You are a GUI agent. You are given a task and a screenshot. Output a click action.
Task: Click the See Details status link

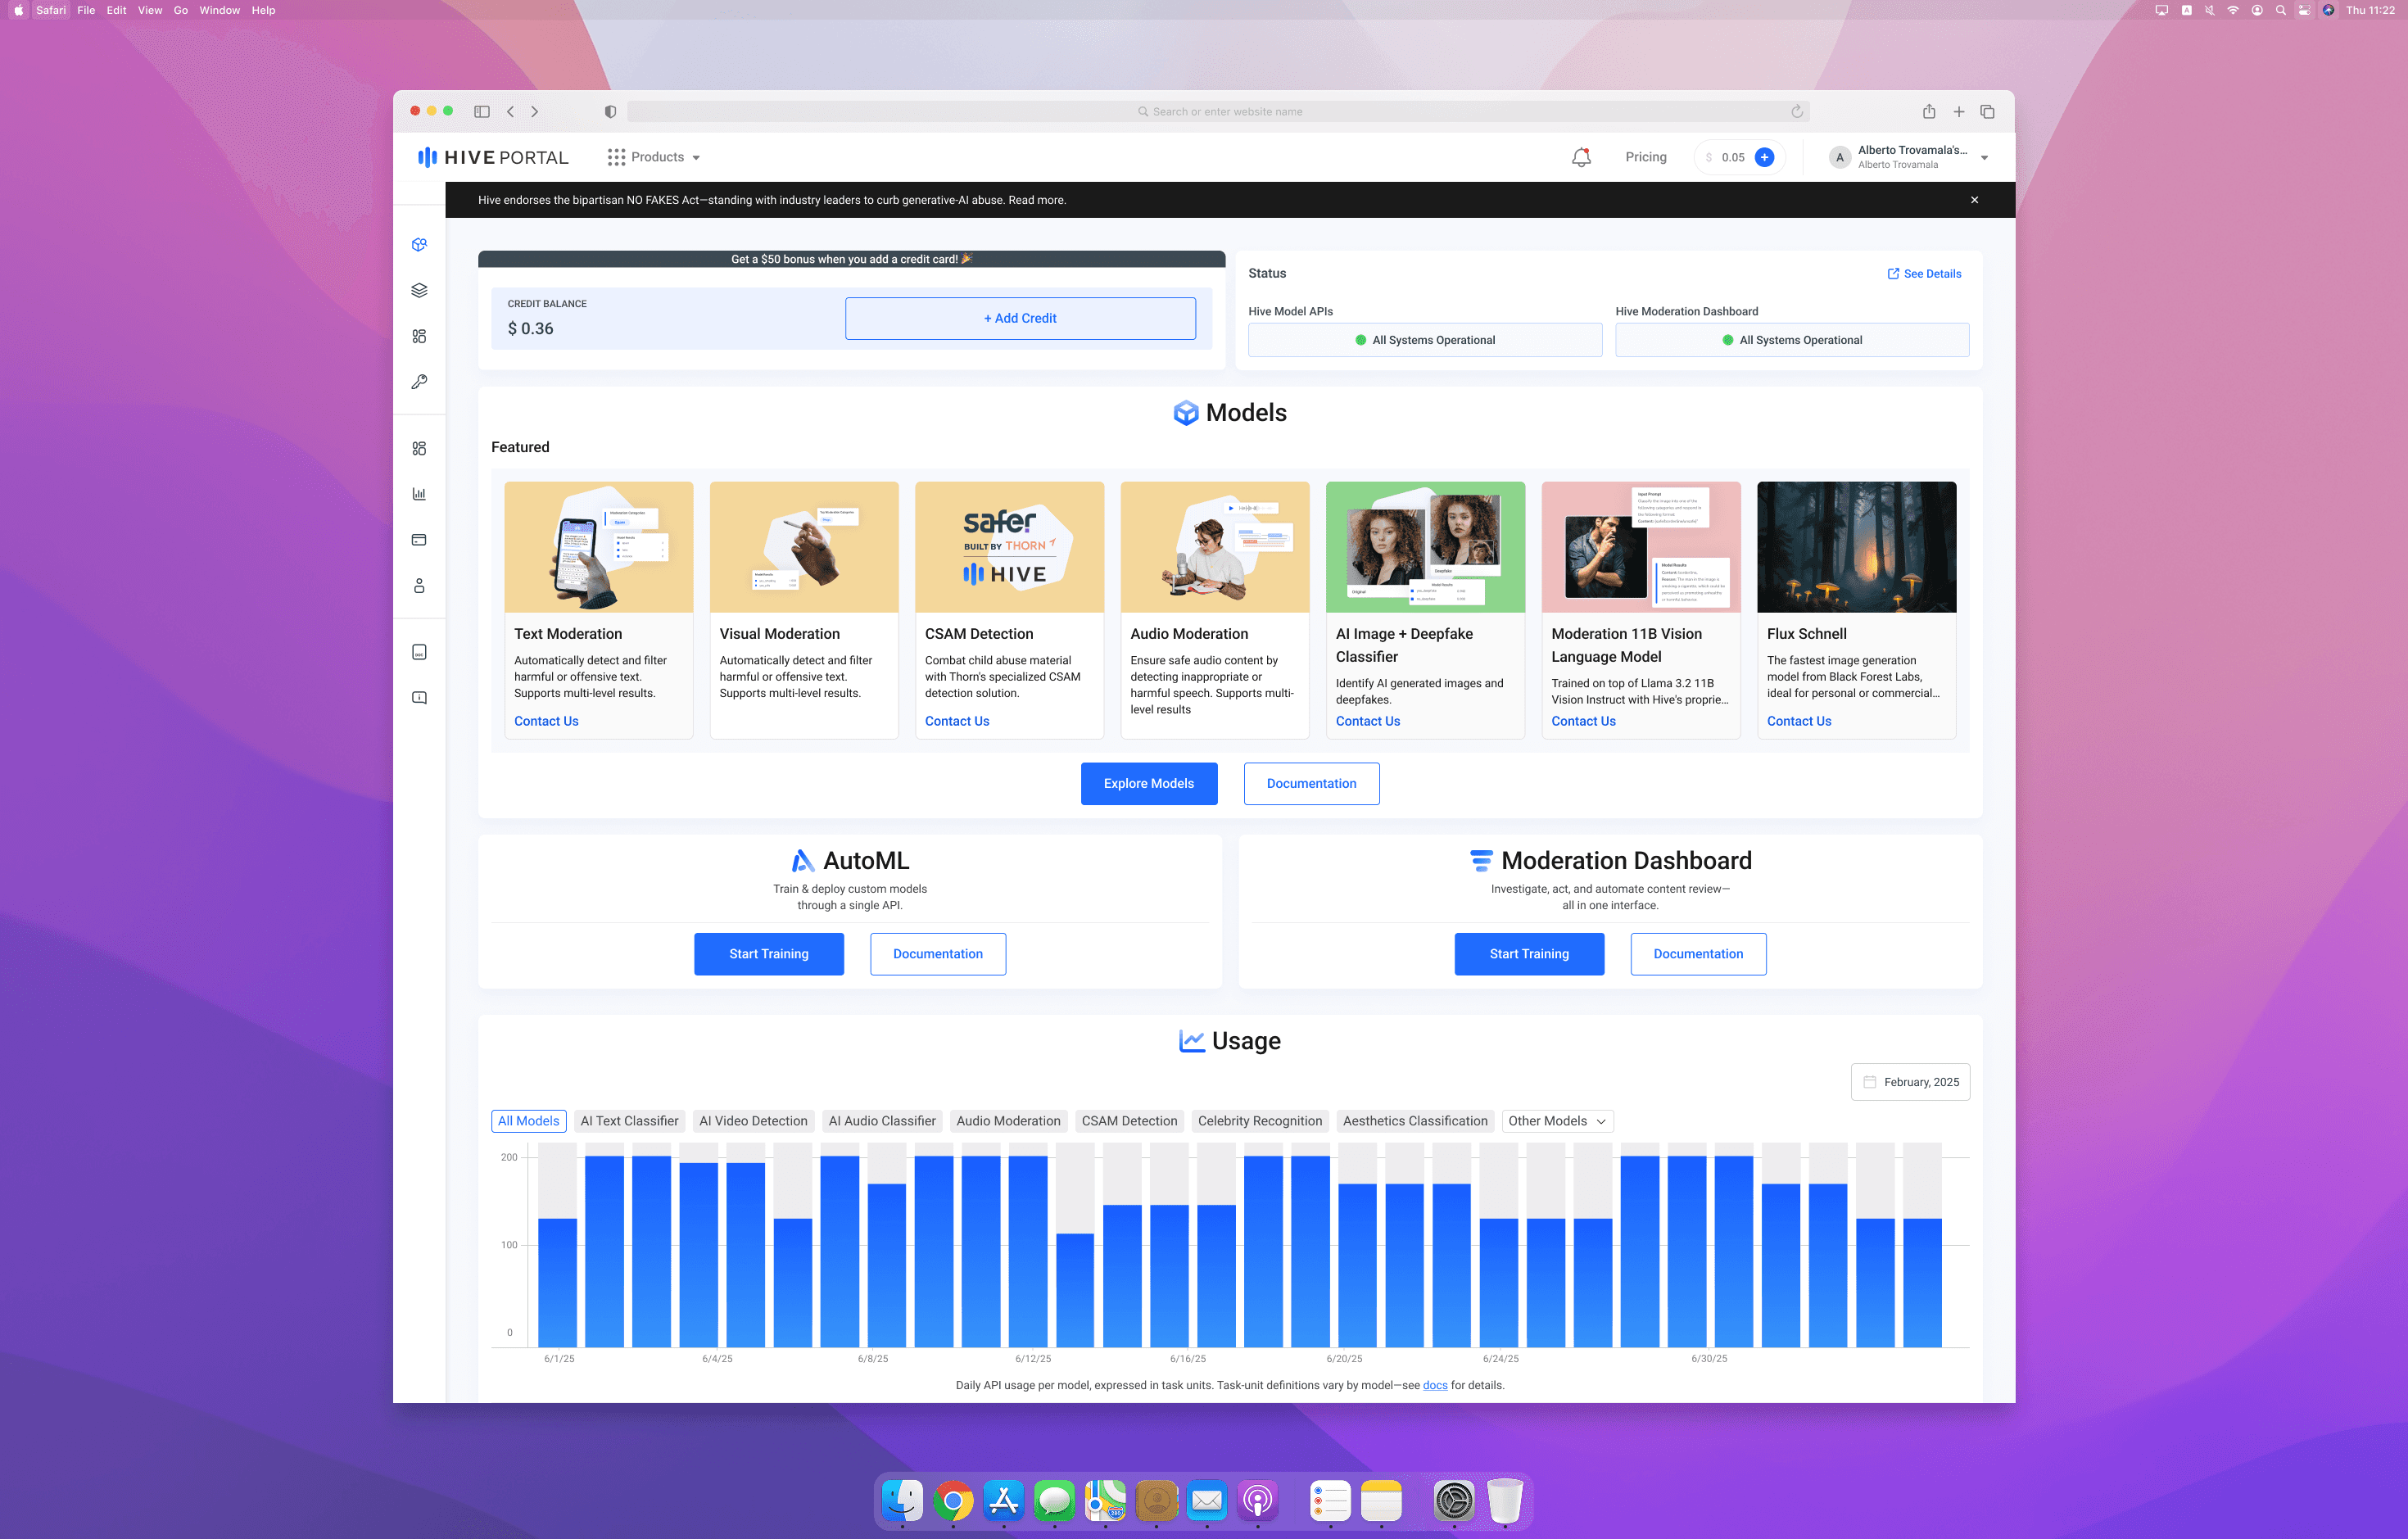1924,273
